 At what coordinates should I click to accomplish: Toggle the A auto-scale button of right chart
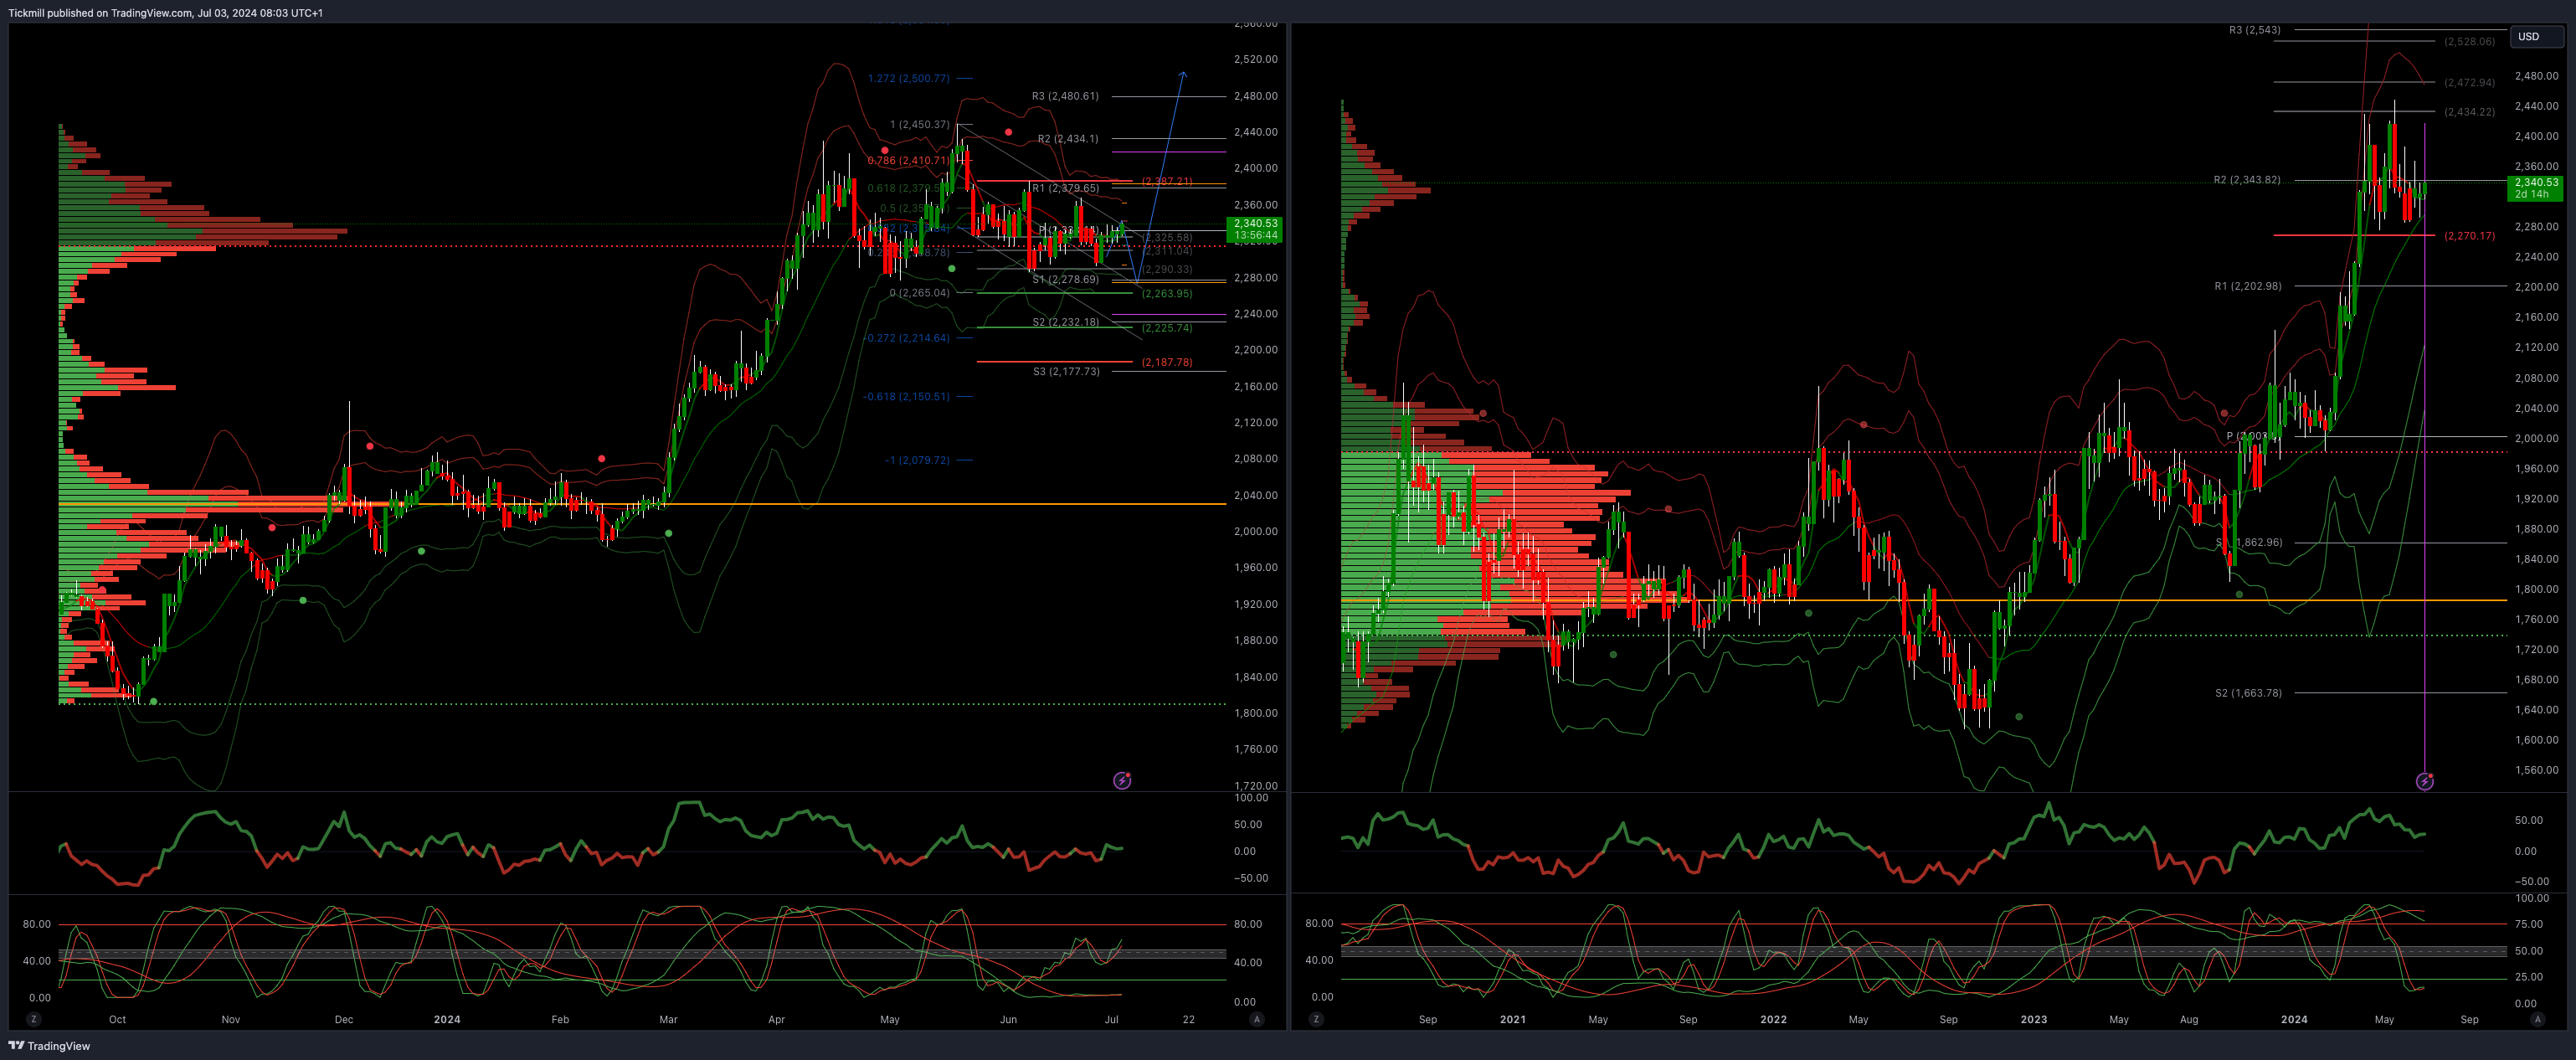pyautogui.click(x=2537, y=1019)
